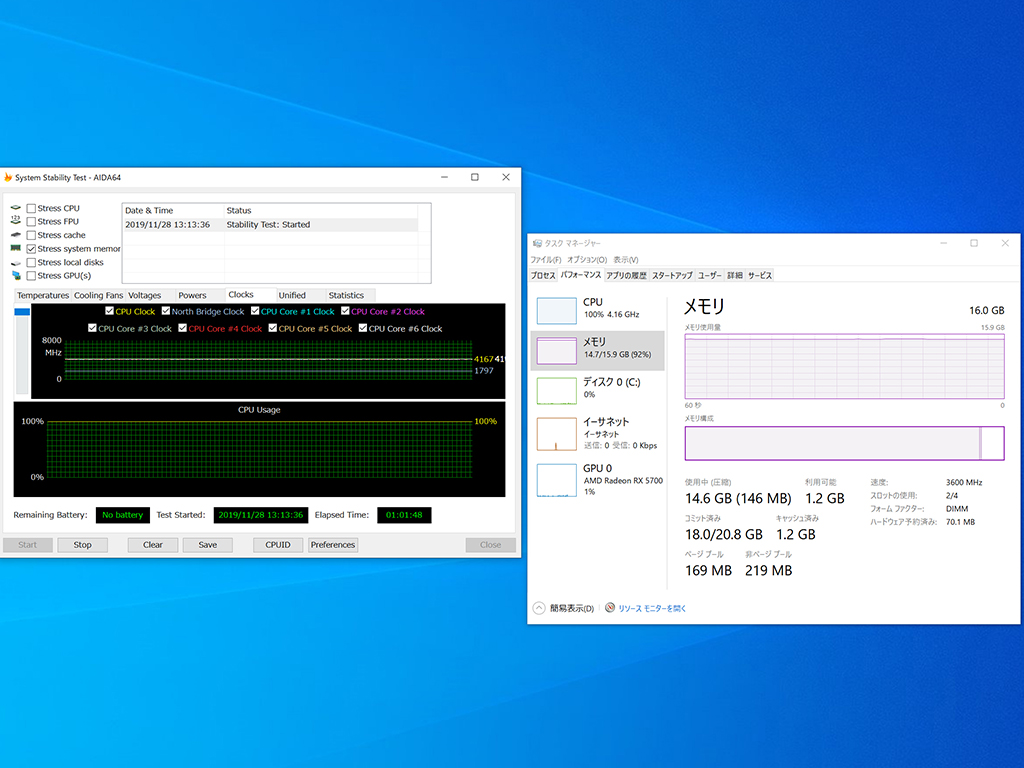Select the CPU performance graph thumbnail
Viewport: 1024px width, 768px height.
pyautogui.click(x=556, y=310)
